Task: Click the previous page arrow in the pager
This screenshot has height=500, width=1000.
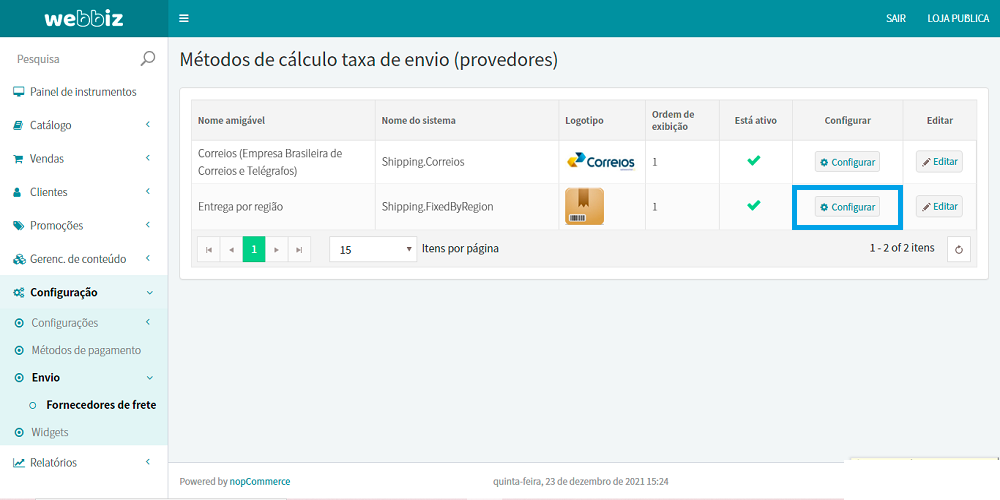Action: (x=232, y=249)
